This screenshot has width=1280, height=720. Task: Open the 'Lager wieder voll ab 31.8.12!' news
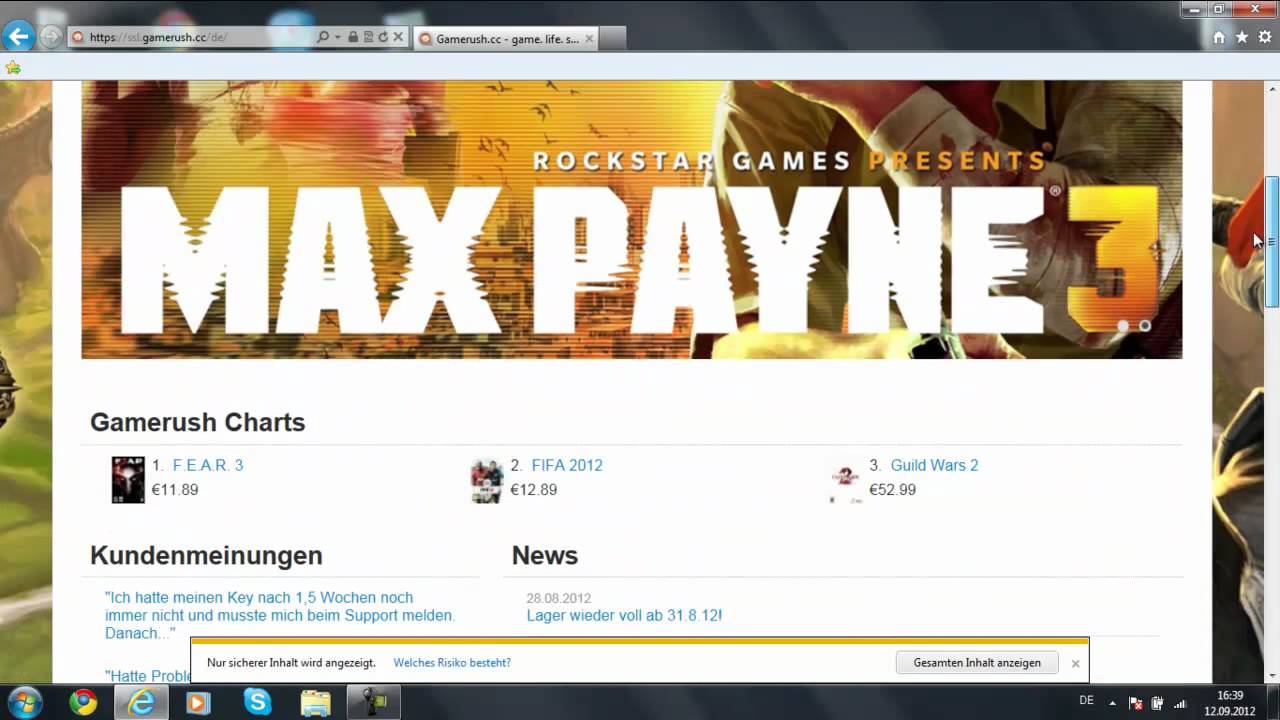point(624,615)
